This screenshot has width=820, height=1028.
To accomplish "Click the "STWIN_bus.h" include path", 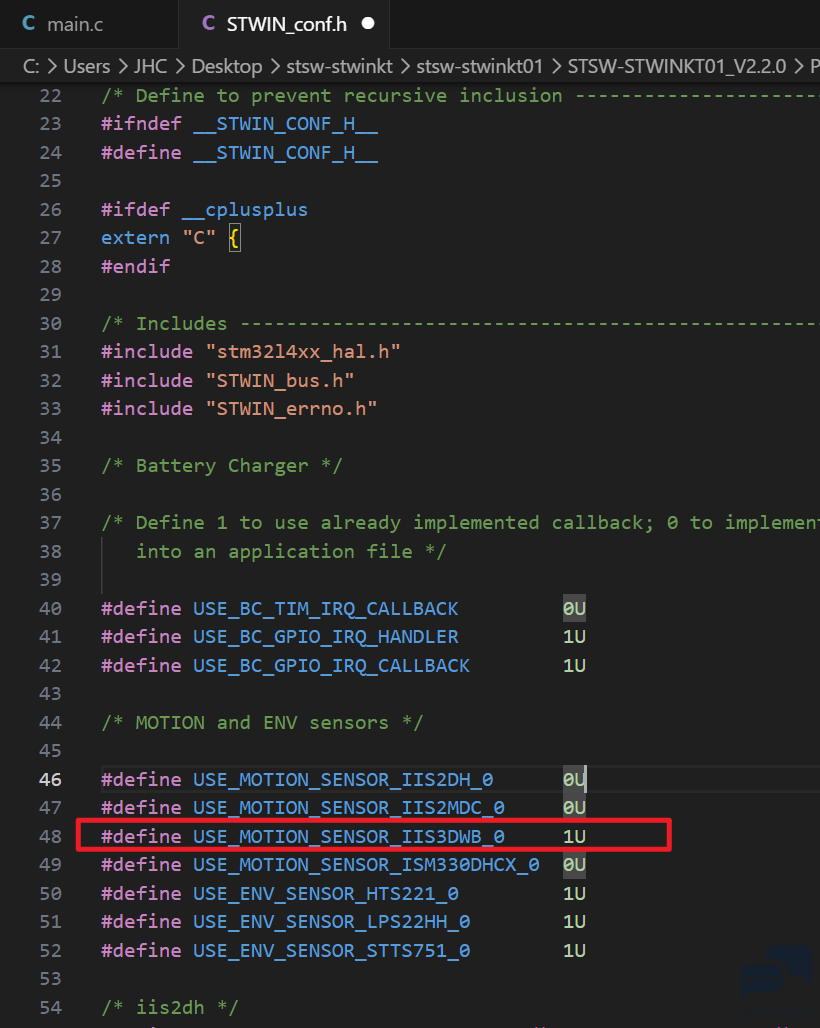I will pos(280,380).
